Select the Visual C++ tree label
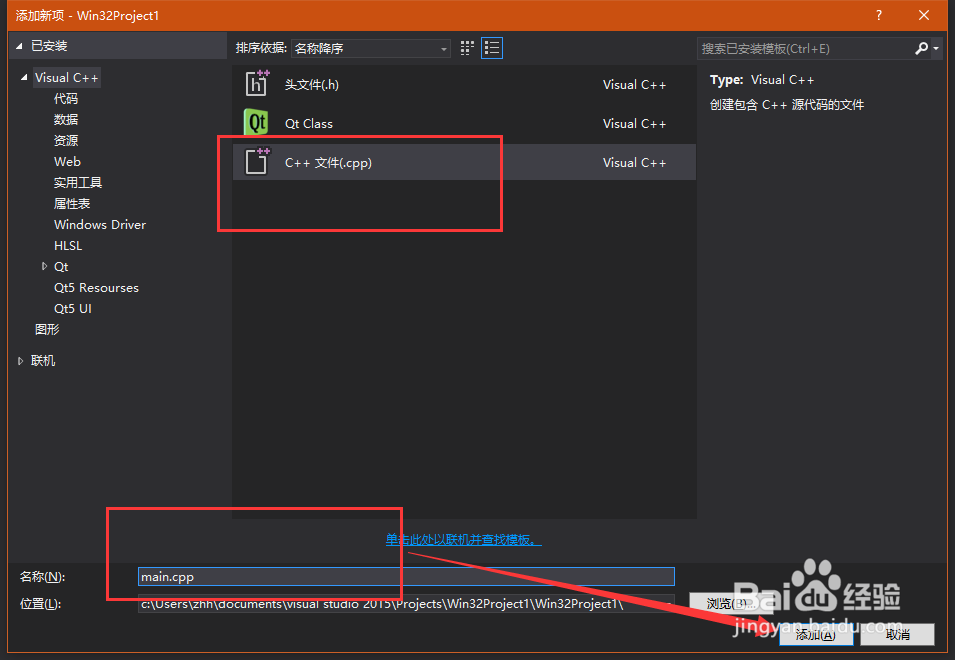 [x=66, y=77]
